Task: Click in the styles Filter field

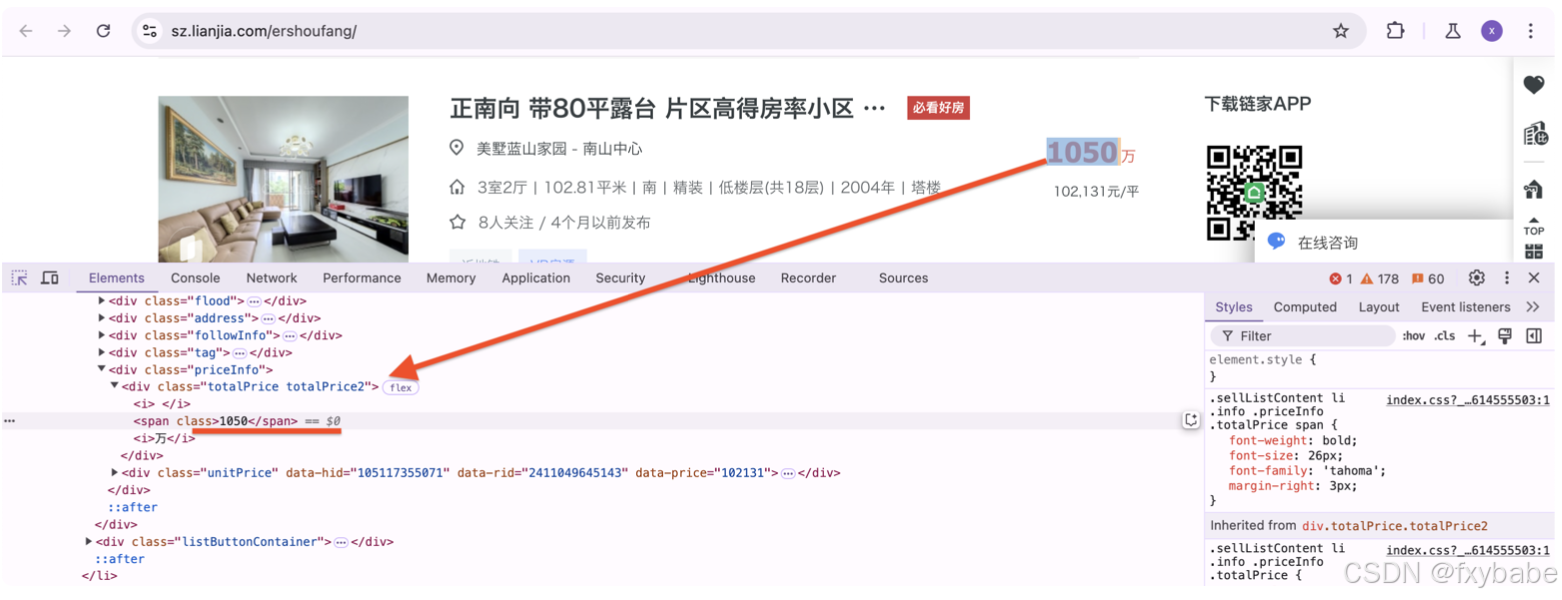Action: point(1304,336)
